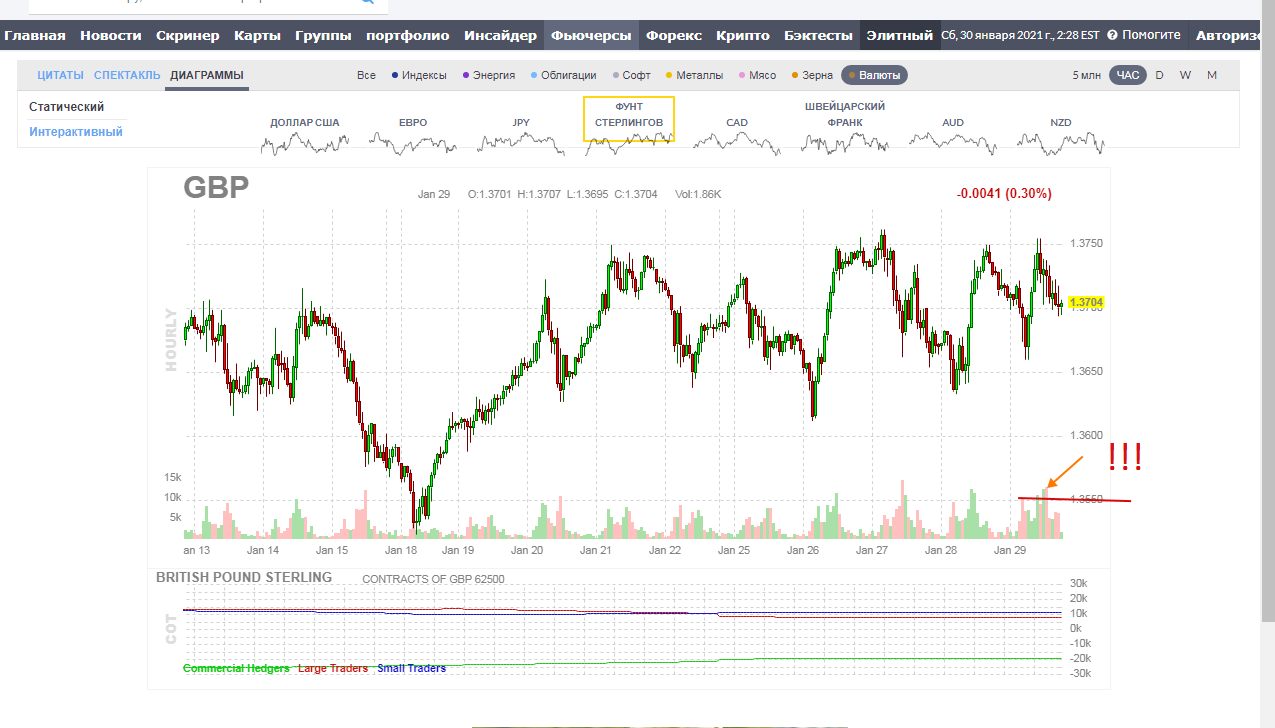1275x728 pixels.
Task: Switch to the СПЕКТАКЛЬ tab
Action: coord(127,75)
